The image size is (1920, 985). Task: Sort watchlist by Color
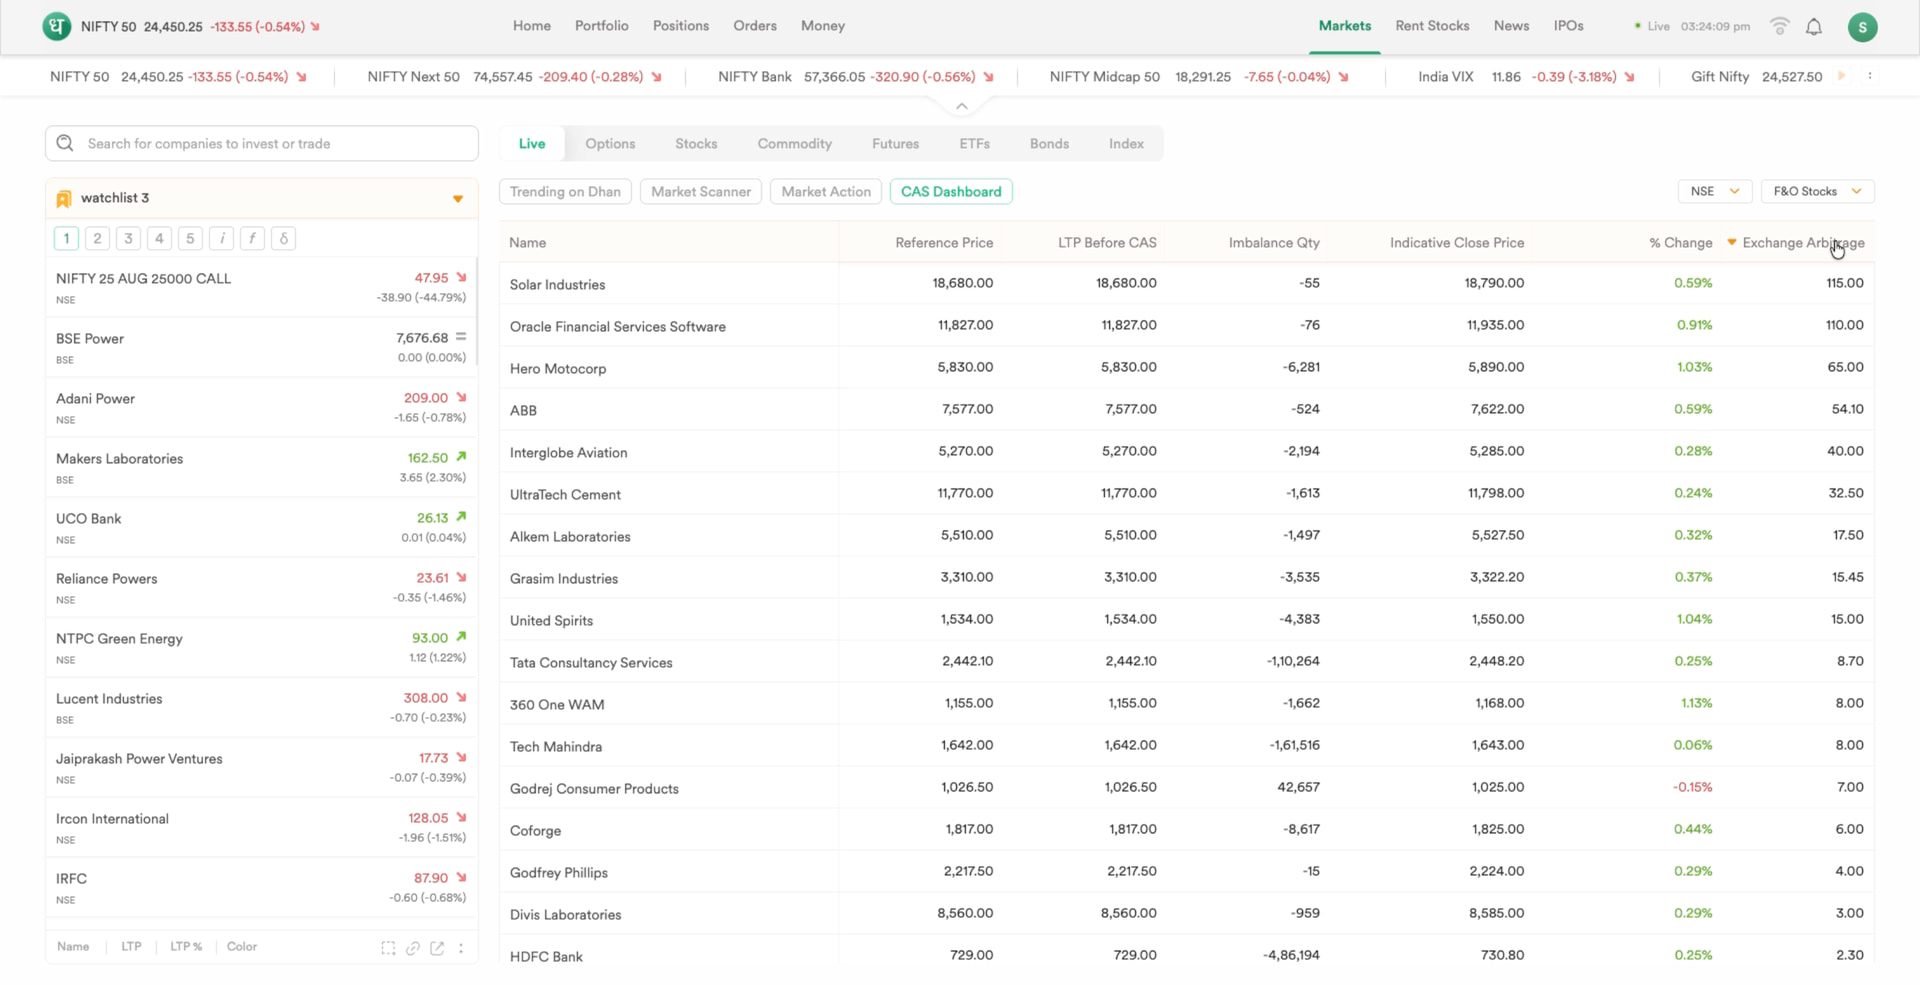pyautogui.click(x=242, y=947)
